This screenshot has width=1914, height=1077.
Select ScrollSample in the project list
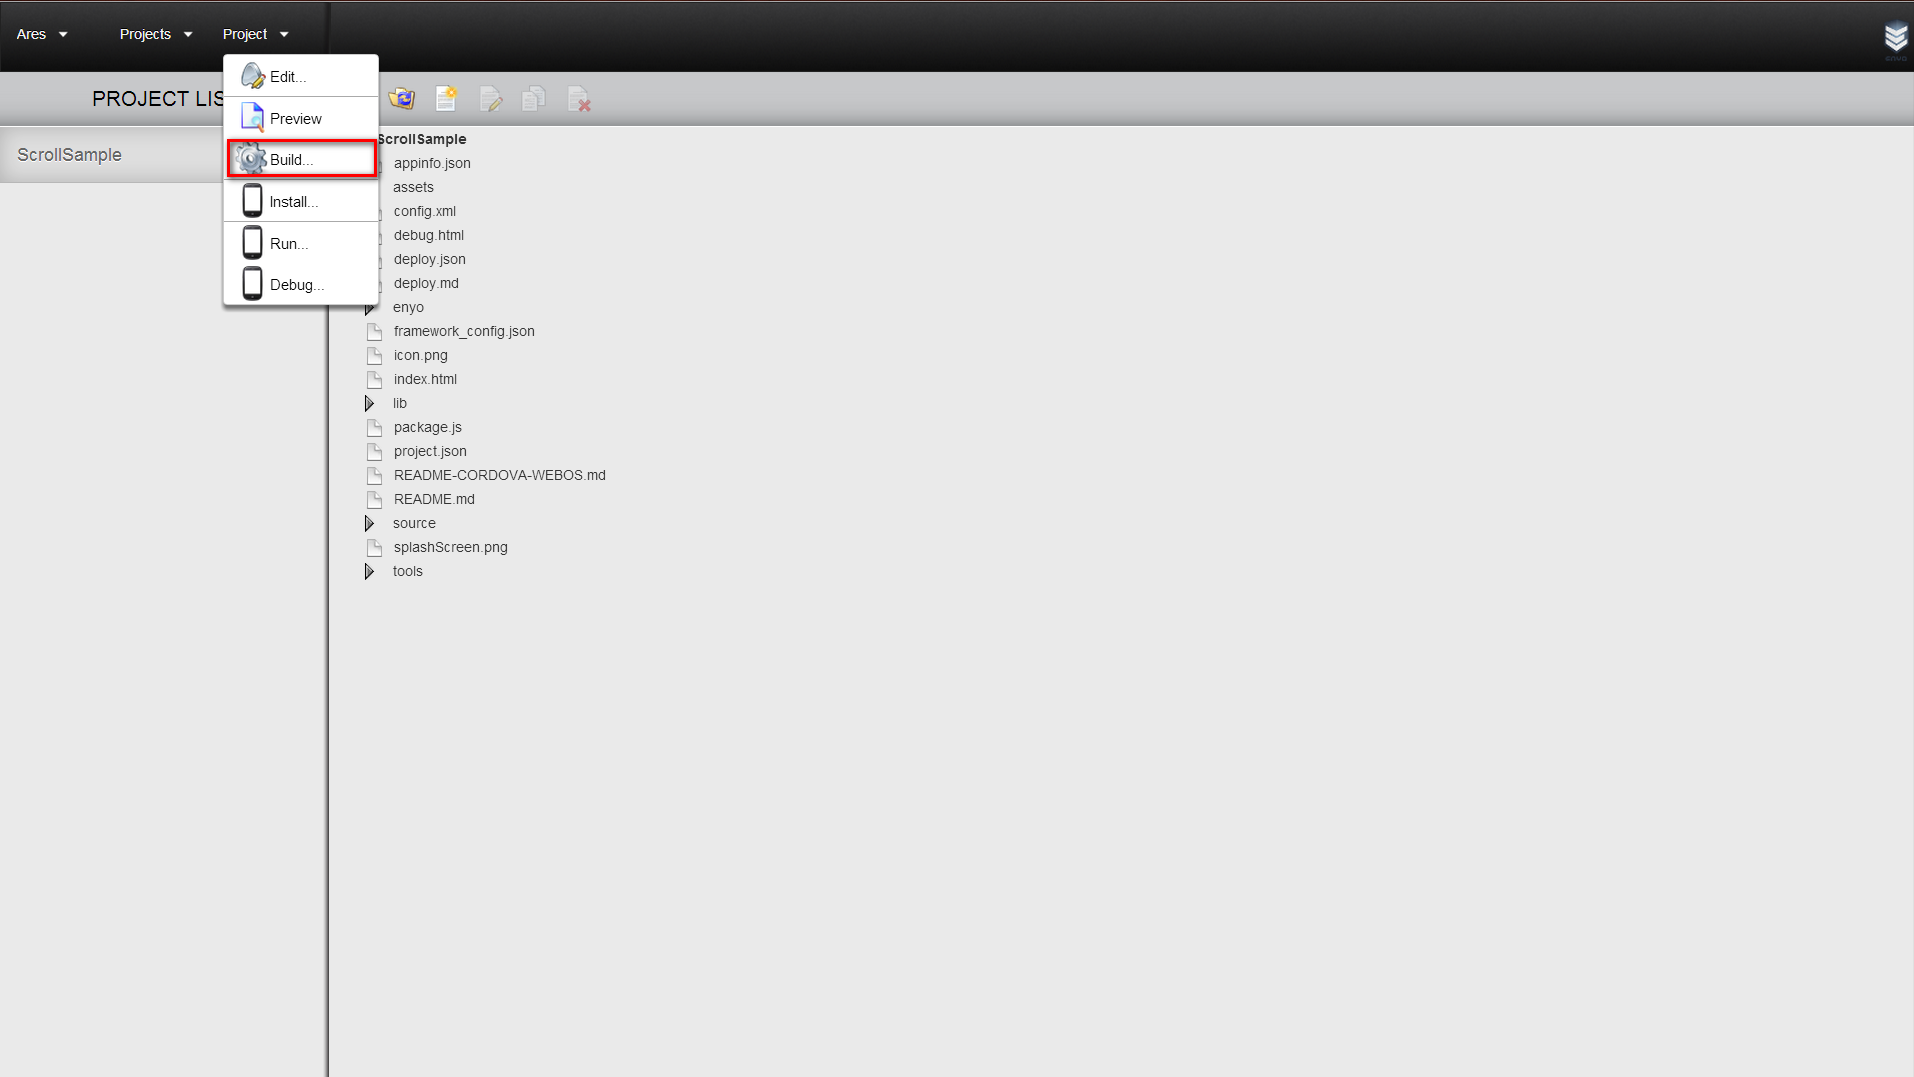coord(69,155)
